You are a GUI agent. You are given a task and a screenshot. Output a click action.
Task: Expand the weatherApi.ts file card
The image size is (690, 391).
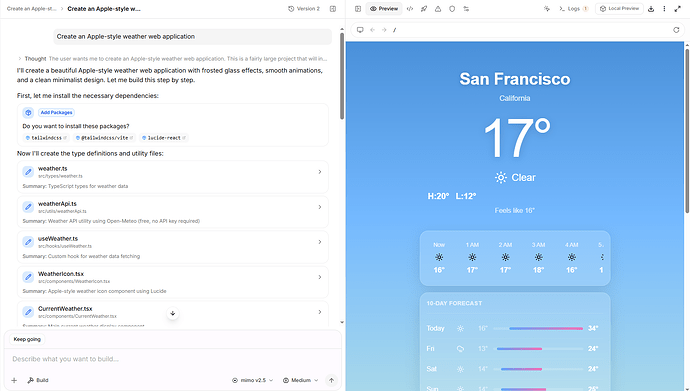(x=320, y=207)
